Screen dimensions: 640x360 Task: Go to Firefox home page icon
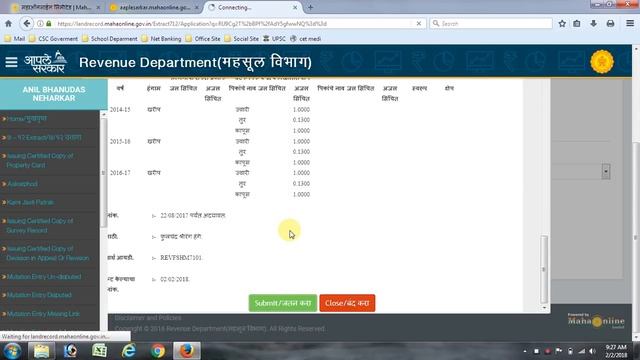8,24
